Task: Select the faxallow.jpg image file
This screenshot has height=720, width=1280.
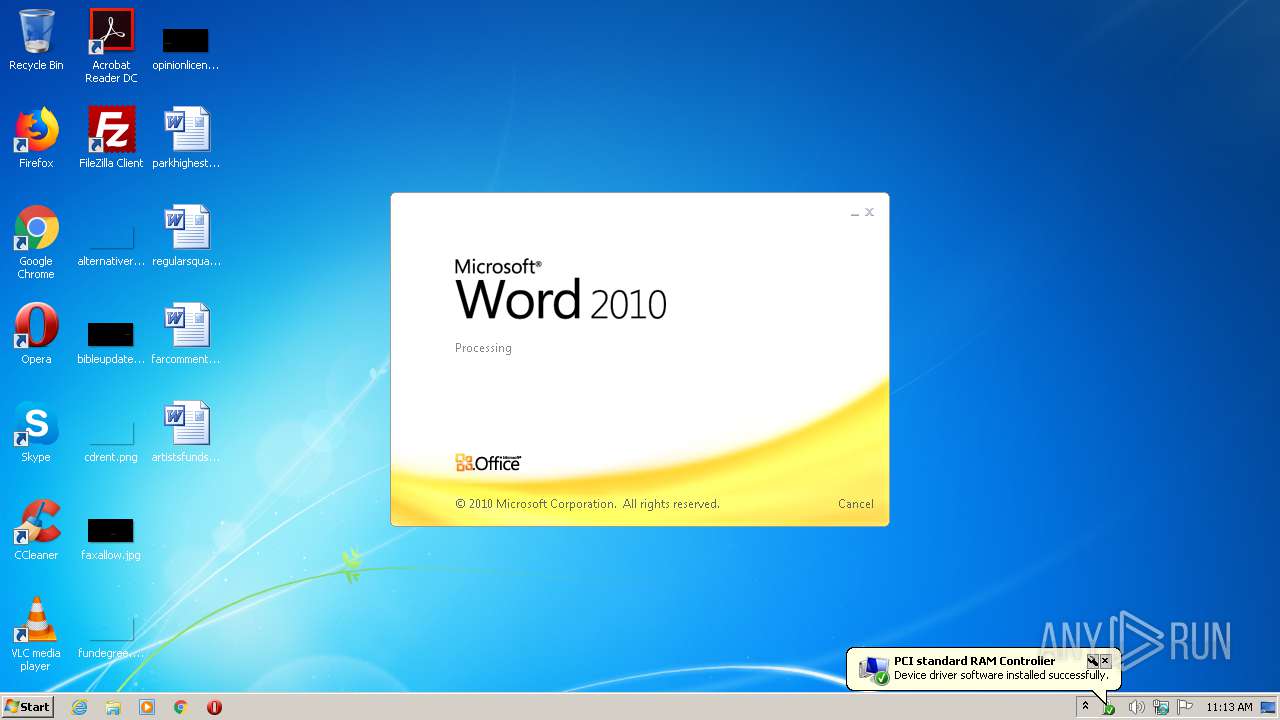Action: (x=111, y=538)
